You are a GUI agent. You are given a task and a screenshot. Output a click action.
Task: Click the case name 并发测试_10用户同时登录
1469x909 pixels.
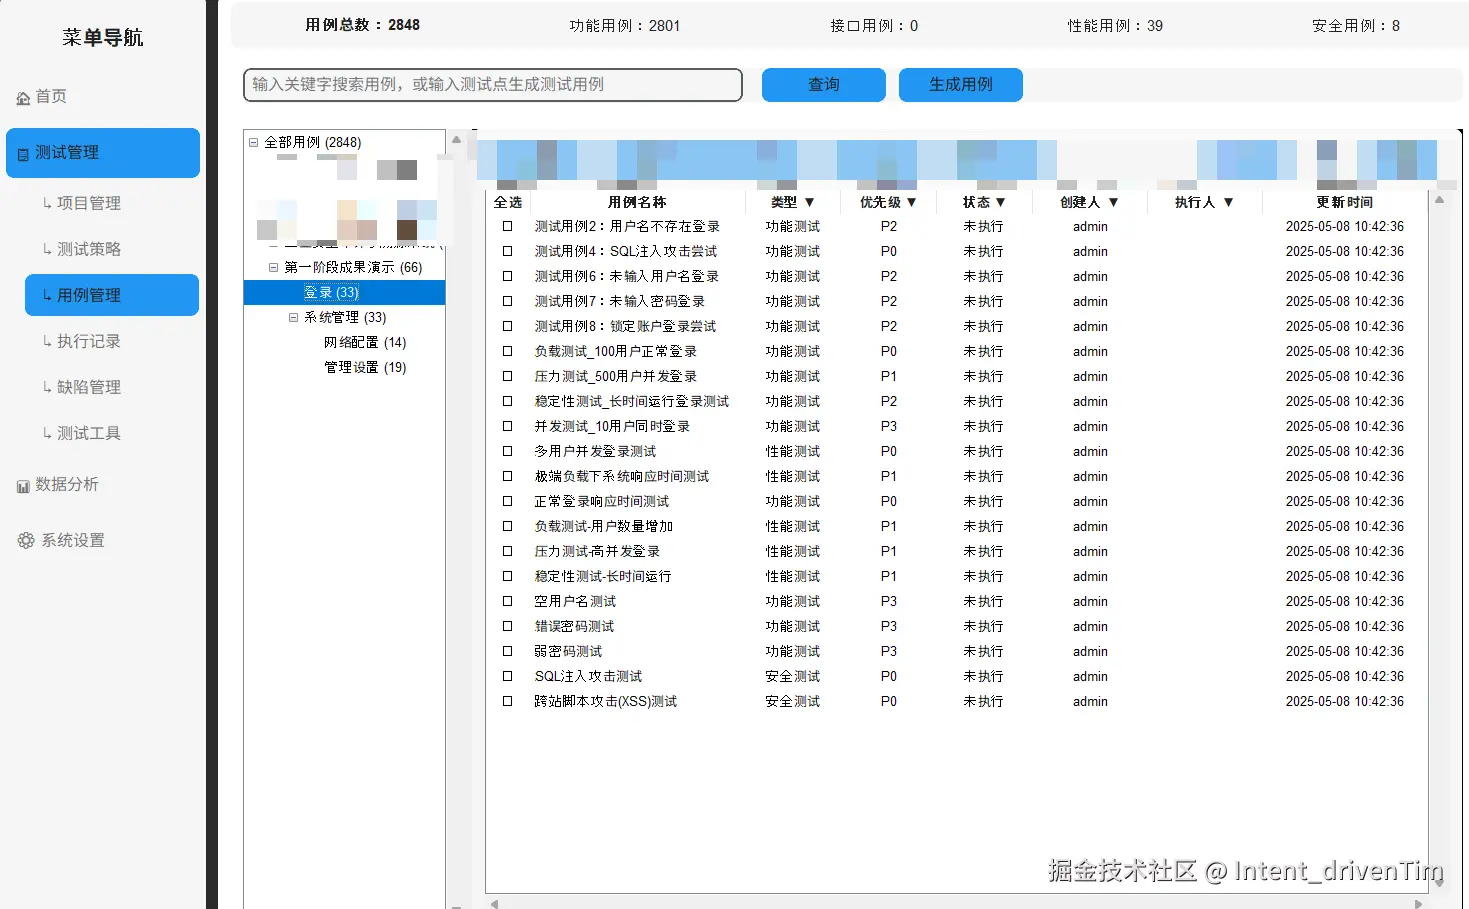pyautogui.click(x=612, y=426)
